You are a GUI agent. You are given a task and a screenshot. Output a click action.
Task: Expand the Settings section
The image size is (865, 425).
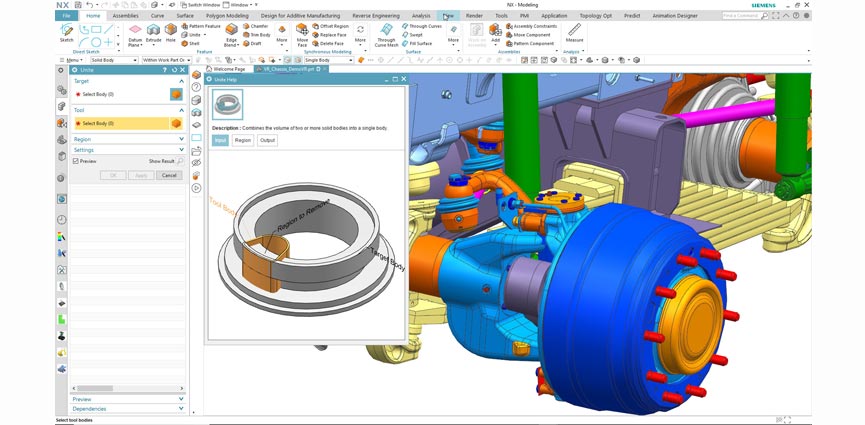[x=127, y=150]
